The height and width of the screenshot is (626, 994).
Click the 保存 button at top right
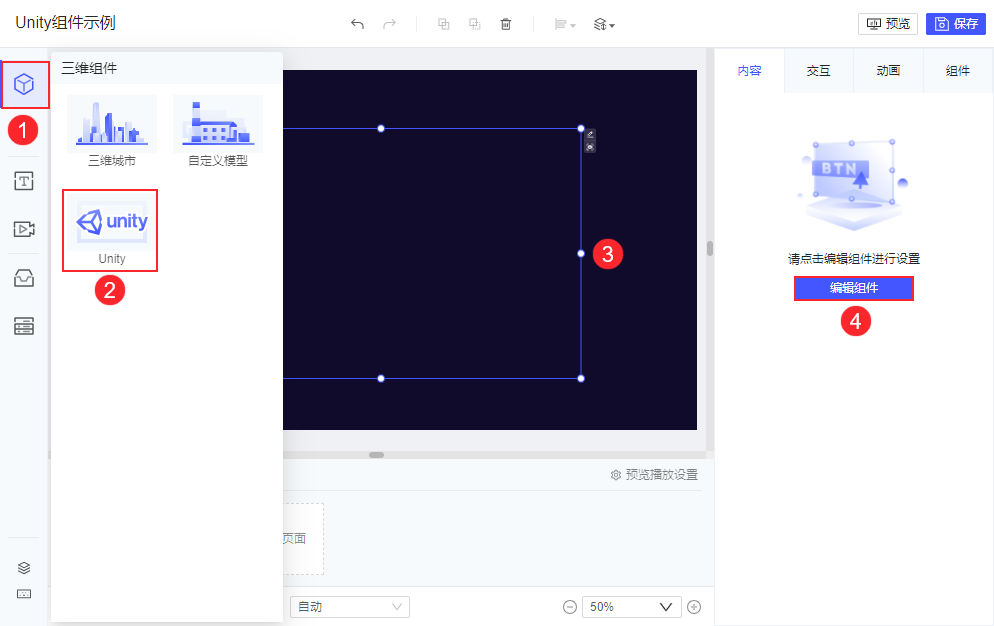(956, 23)
